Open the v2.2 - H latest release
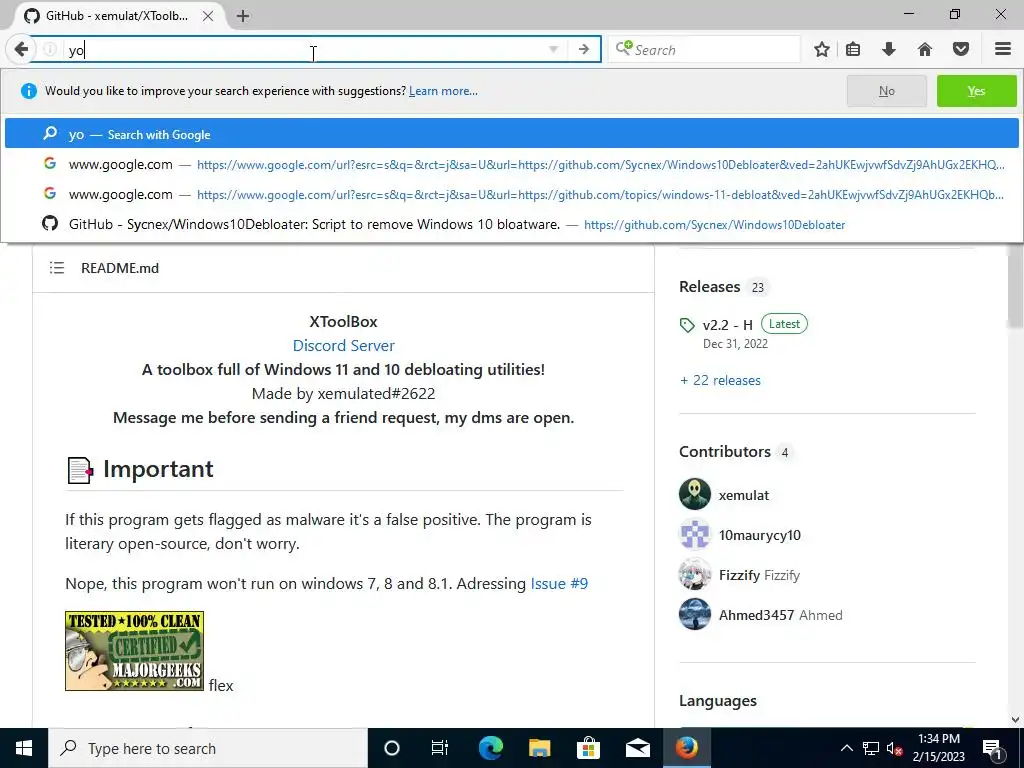 (x=728, y=325)
